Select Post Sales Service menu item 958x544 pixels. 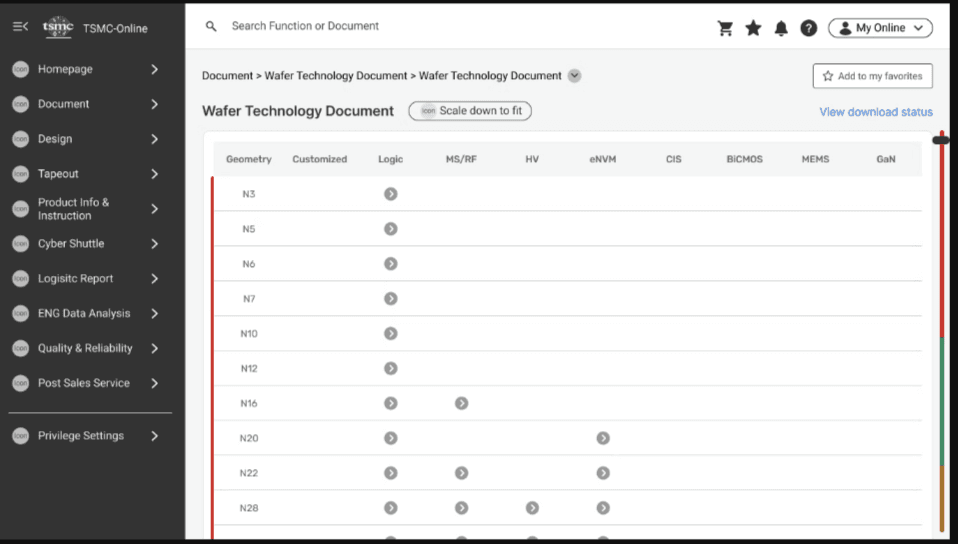(86, 383)
